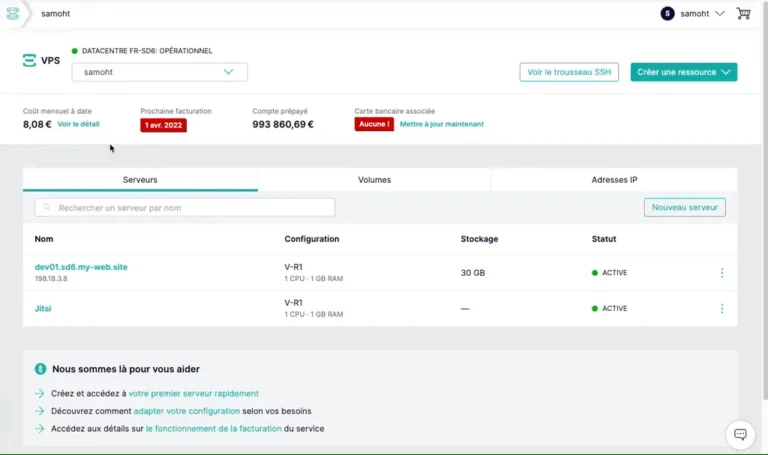
Task: Click 30 GB storage value
Action: pos(473,273)
